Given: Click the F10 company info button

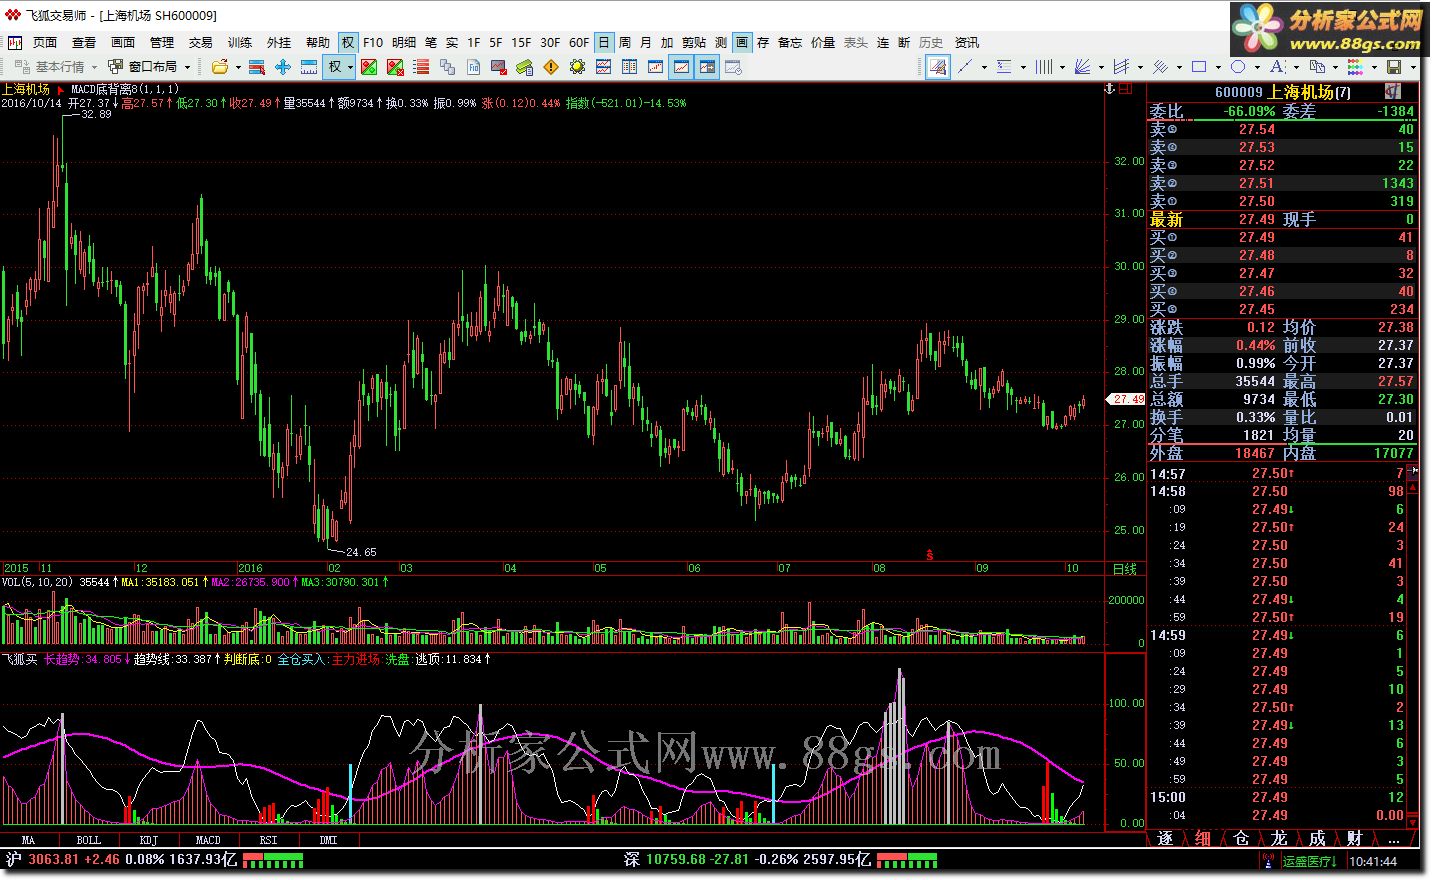Looking at the screenshot, I should 373,42.
